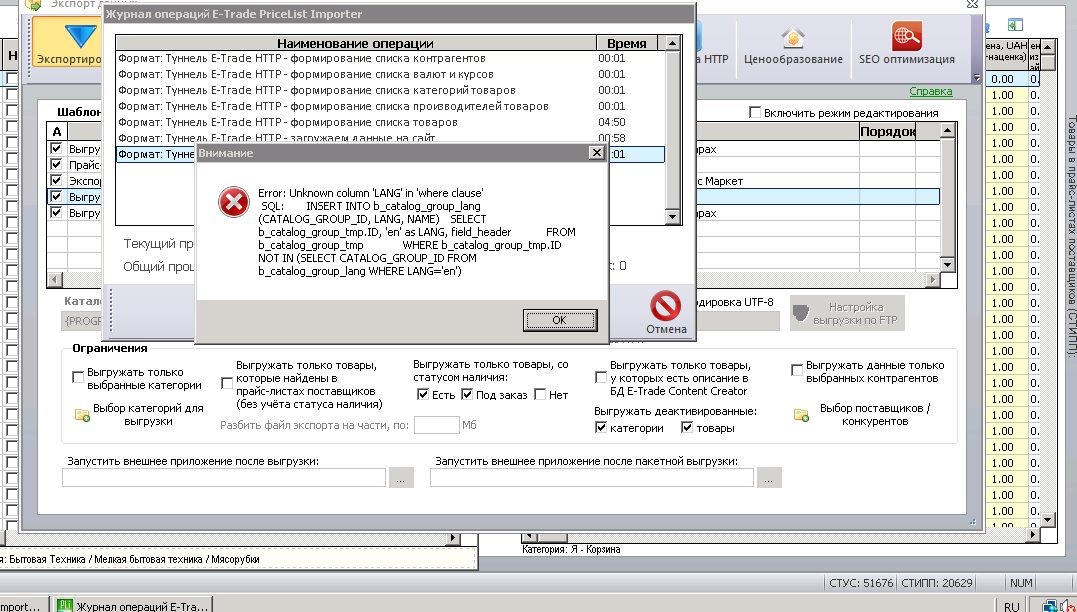Click СТИПП: 20629 status bar entry

937,583
